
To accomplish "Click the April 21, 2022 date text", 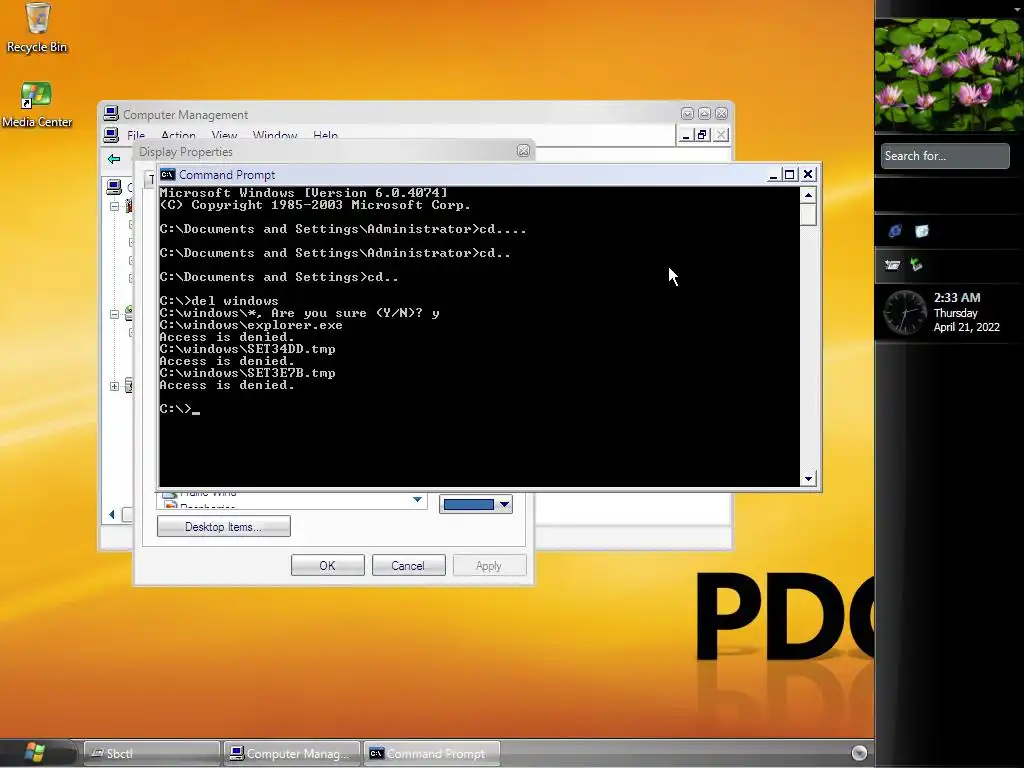I will [x=967, y=327].
